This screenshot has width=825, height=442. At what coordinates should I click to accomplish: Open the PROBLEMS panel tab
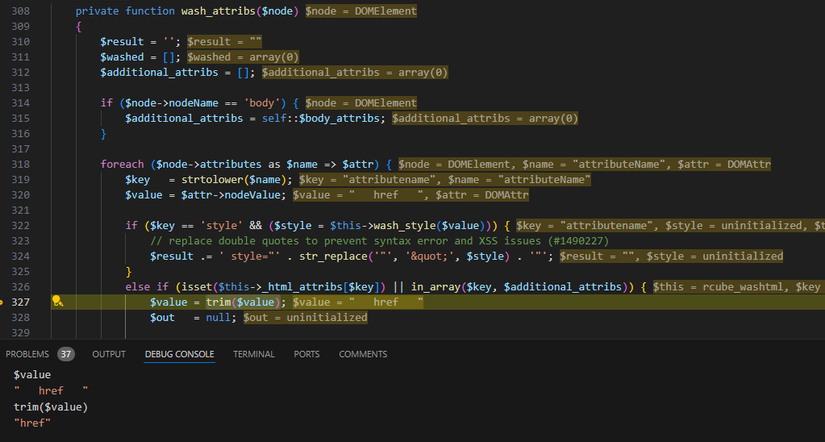pos(27,354)
